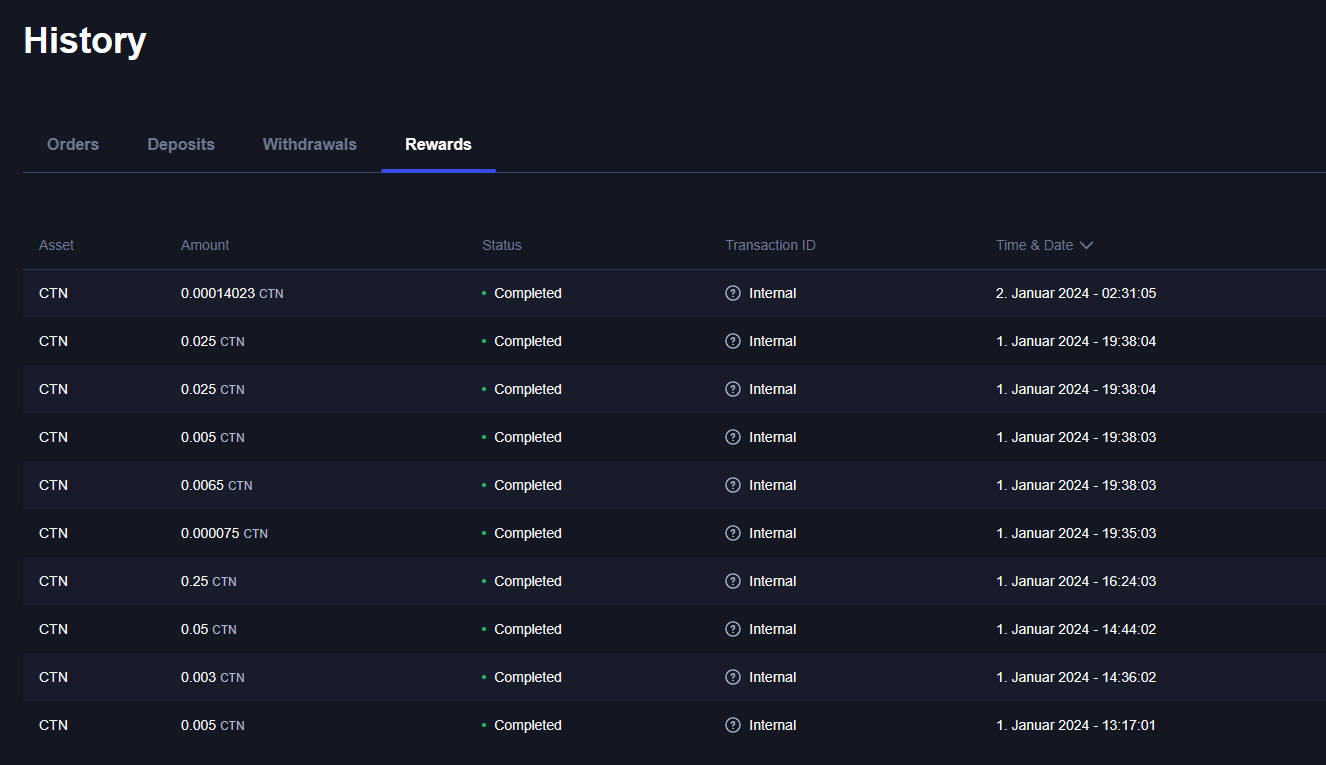Click the question-mark icon in the 0.005 CTN 19:38:03 row

(733, 437)
